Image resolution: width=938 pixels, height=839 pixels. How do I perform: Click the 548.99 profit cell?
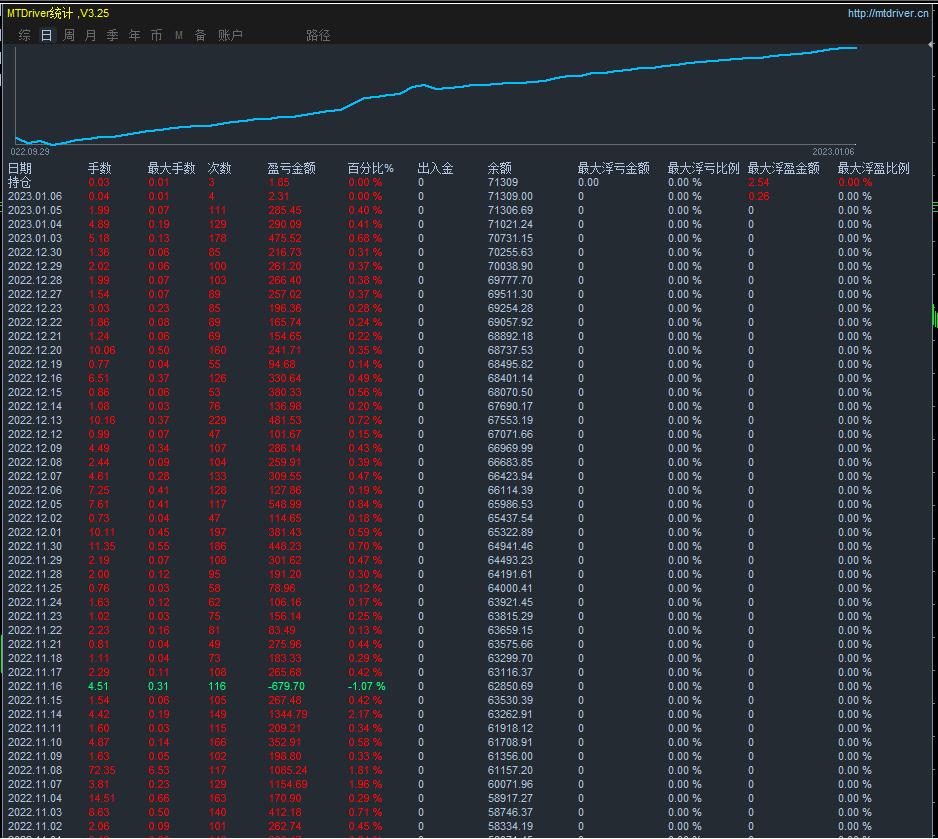[285, 504]
